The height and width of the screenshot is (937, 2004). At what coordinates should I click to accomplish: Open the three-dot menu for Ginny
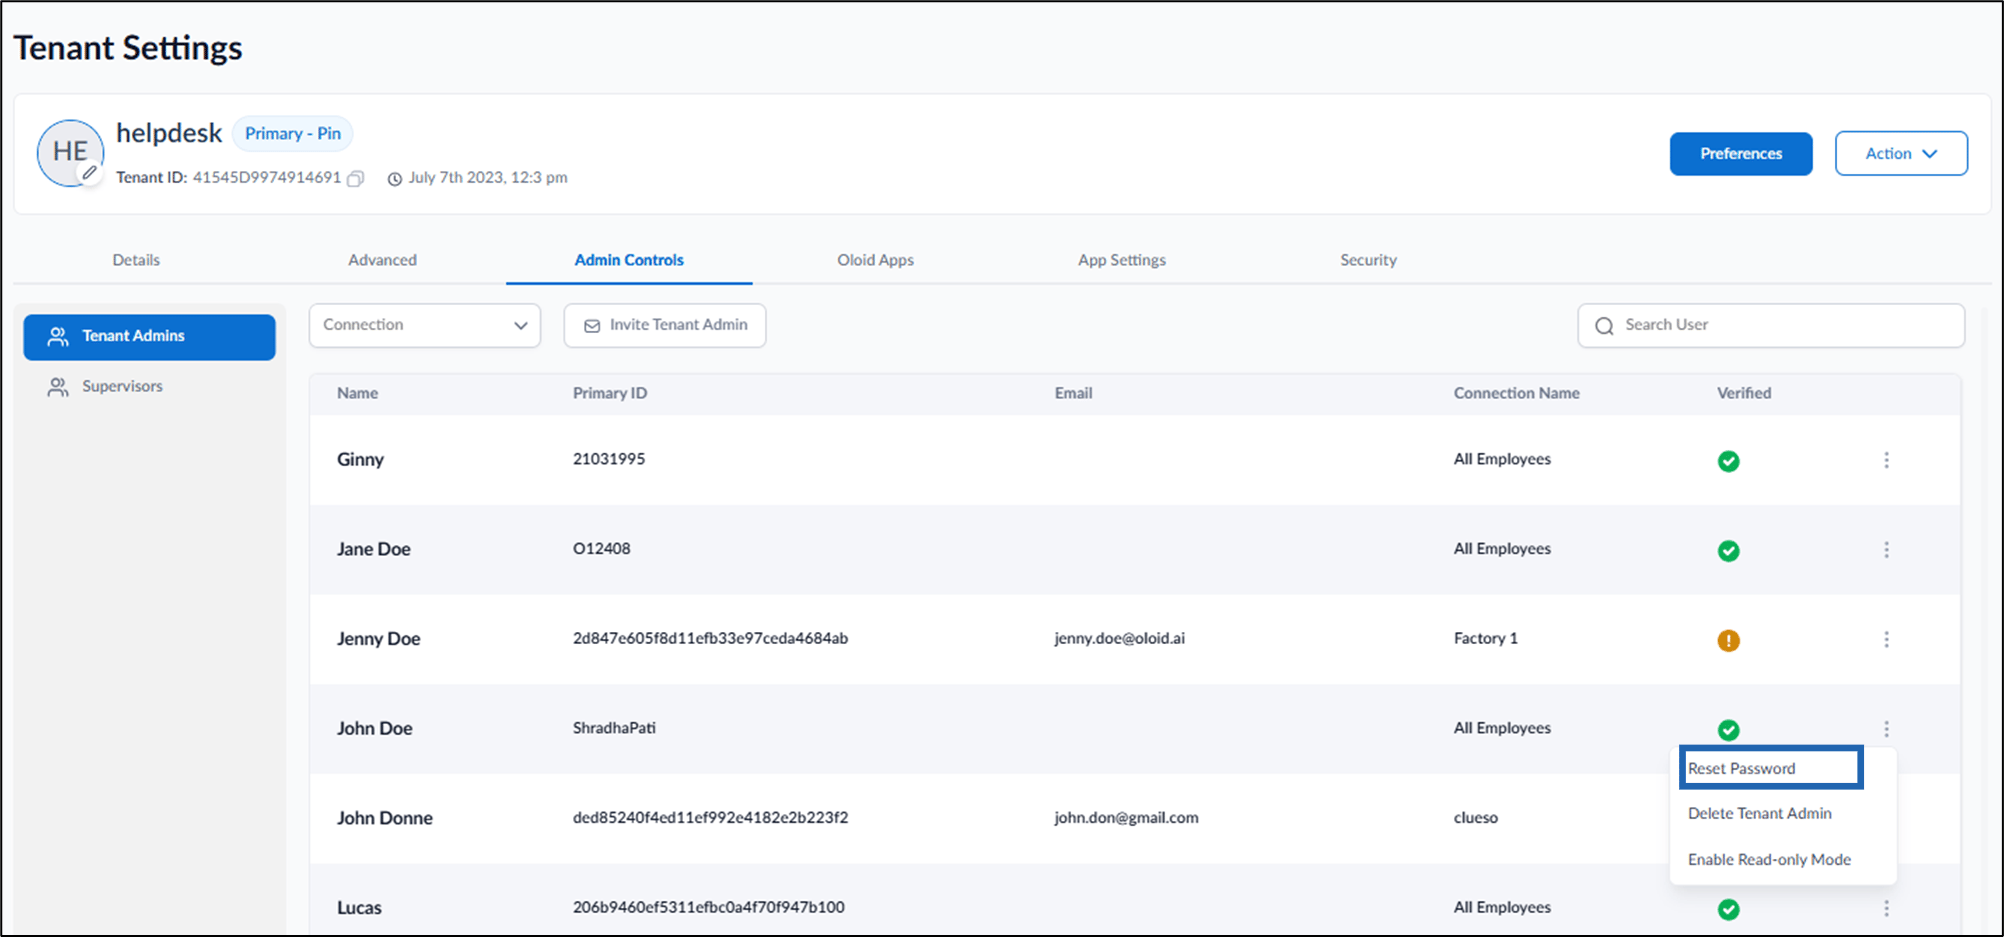pyautogui.click(x=1886, y=460)
